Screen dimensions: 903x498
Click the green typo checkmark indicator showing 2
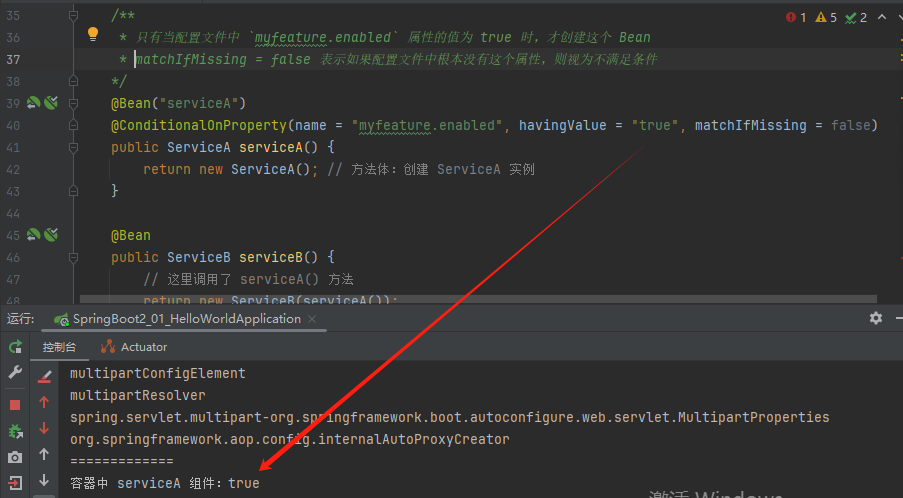click(x=856, y=17)
